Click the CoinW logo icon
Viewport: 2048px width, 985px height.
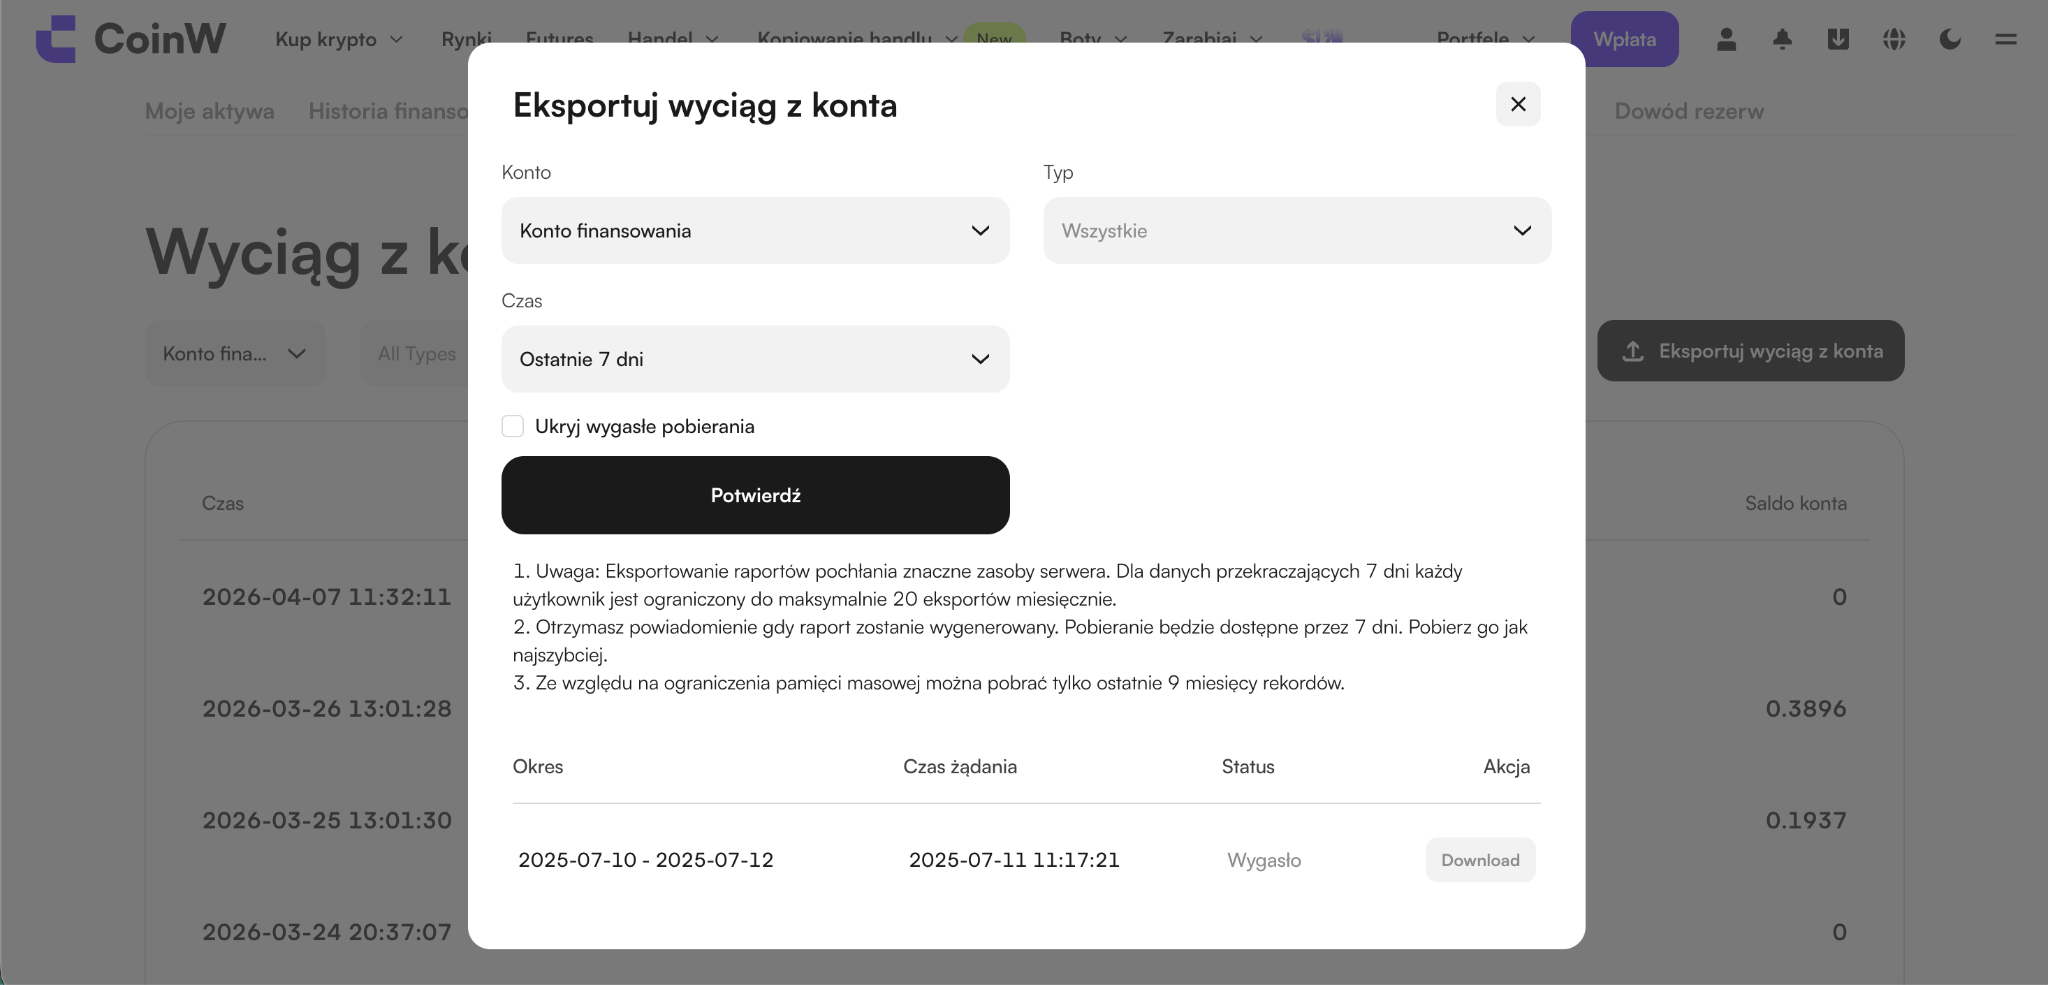coord(56,39)
